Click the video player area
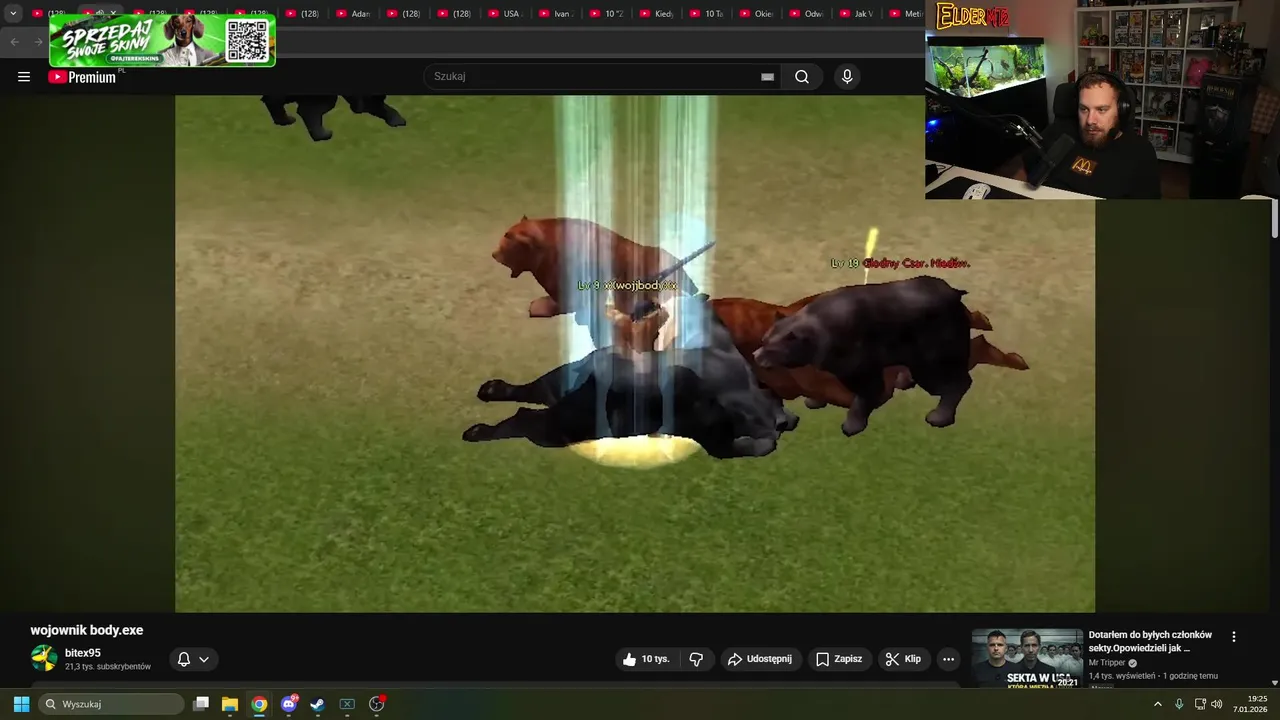Viewport: 1280px width, 720px height. point(635,354)
